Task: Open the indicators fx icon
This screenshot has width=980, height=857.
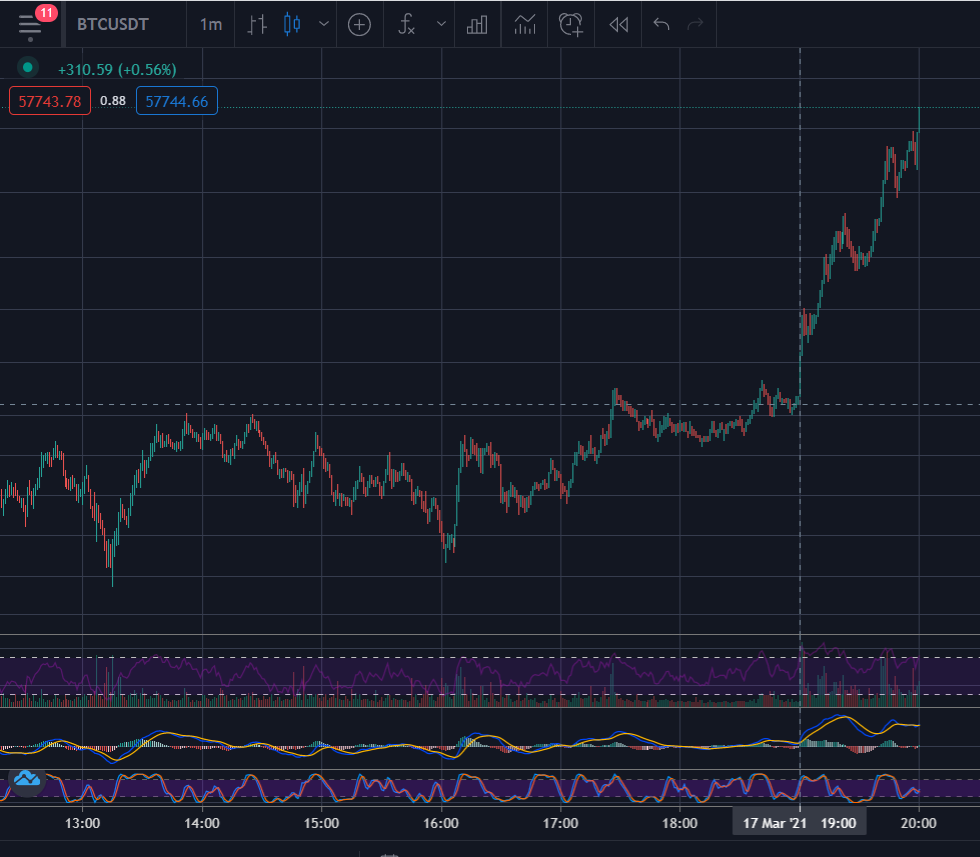Action: pos(406,24)
